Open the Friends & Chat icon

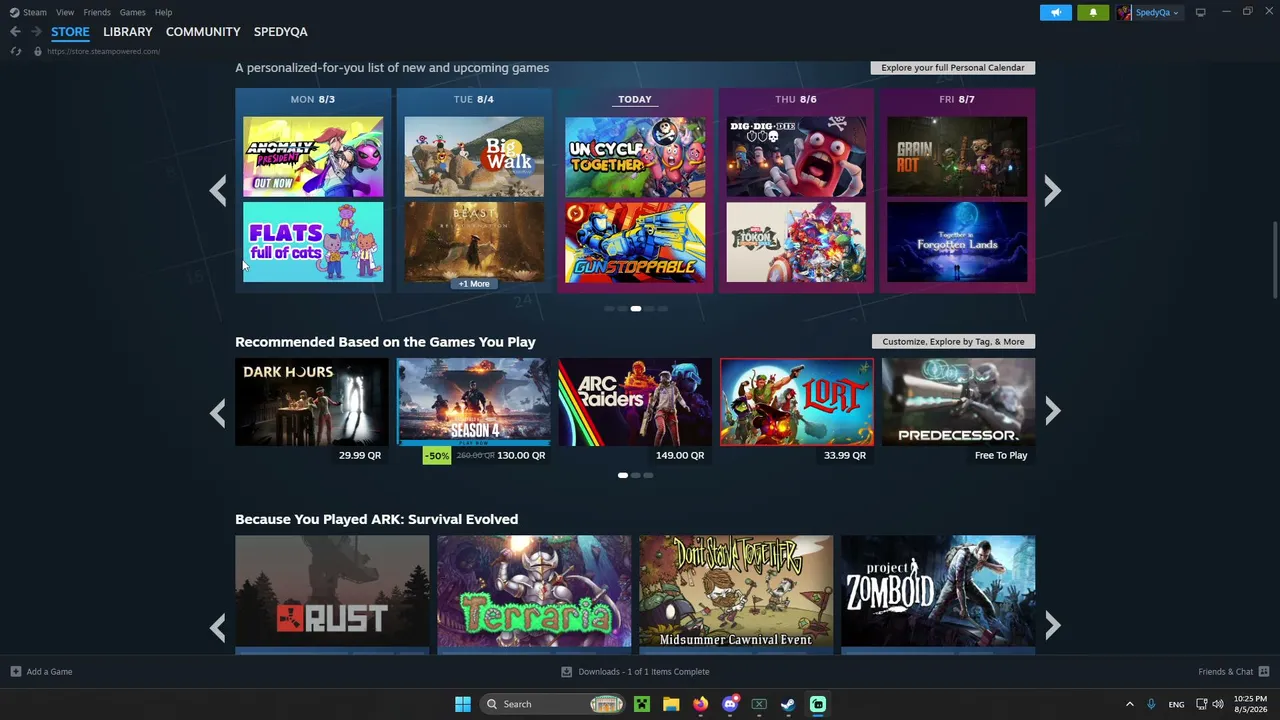(1264, 672)
